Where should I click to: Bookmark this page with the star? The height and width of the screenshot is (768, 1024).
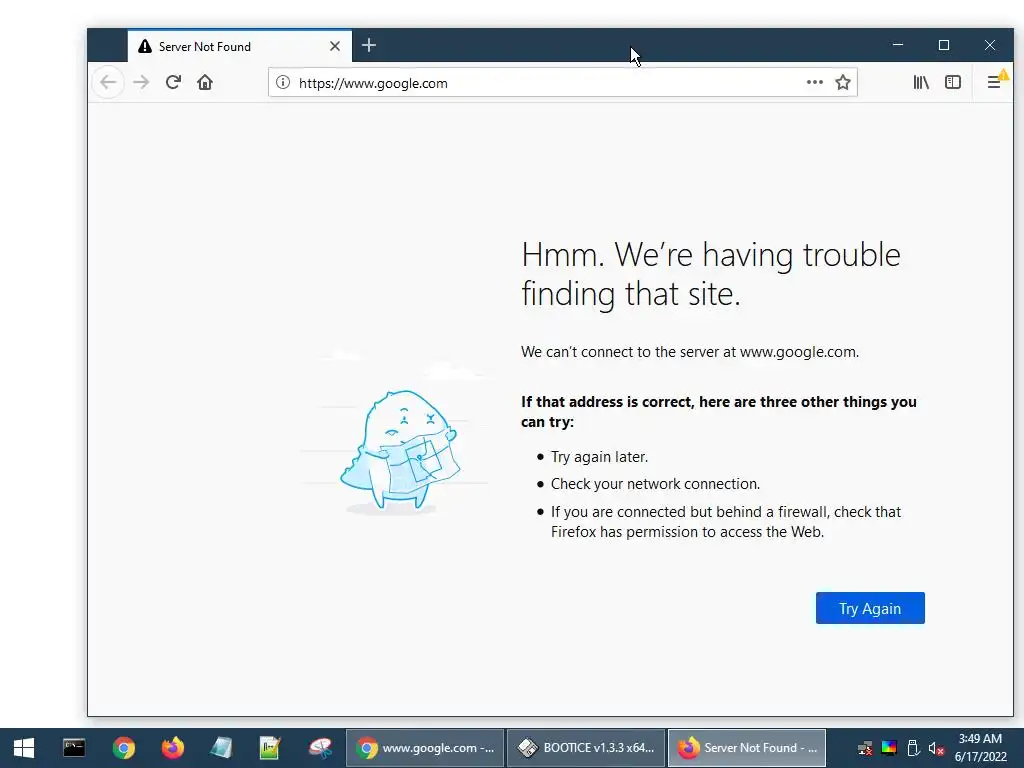[x=843, y=82]
